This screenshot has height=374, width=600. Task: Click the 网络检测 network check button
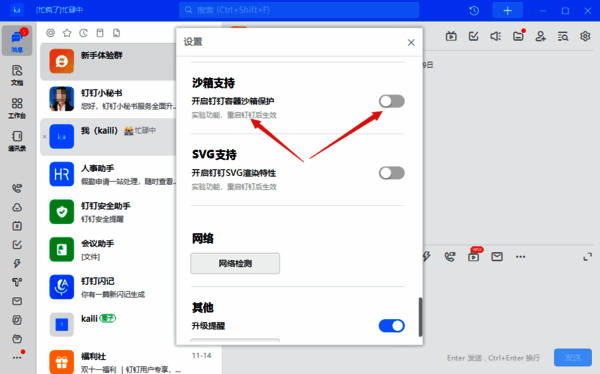point(235,263)
